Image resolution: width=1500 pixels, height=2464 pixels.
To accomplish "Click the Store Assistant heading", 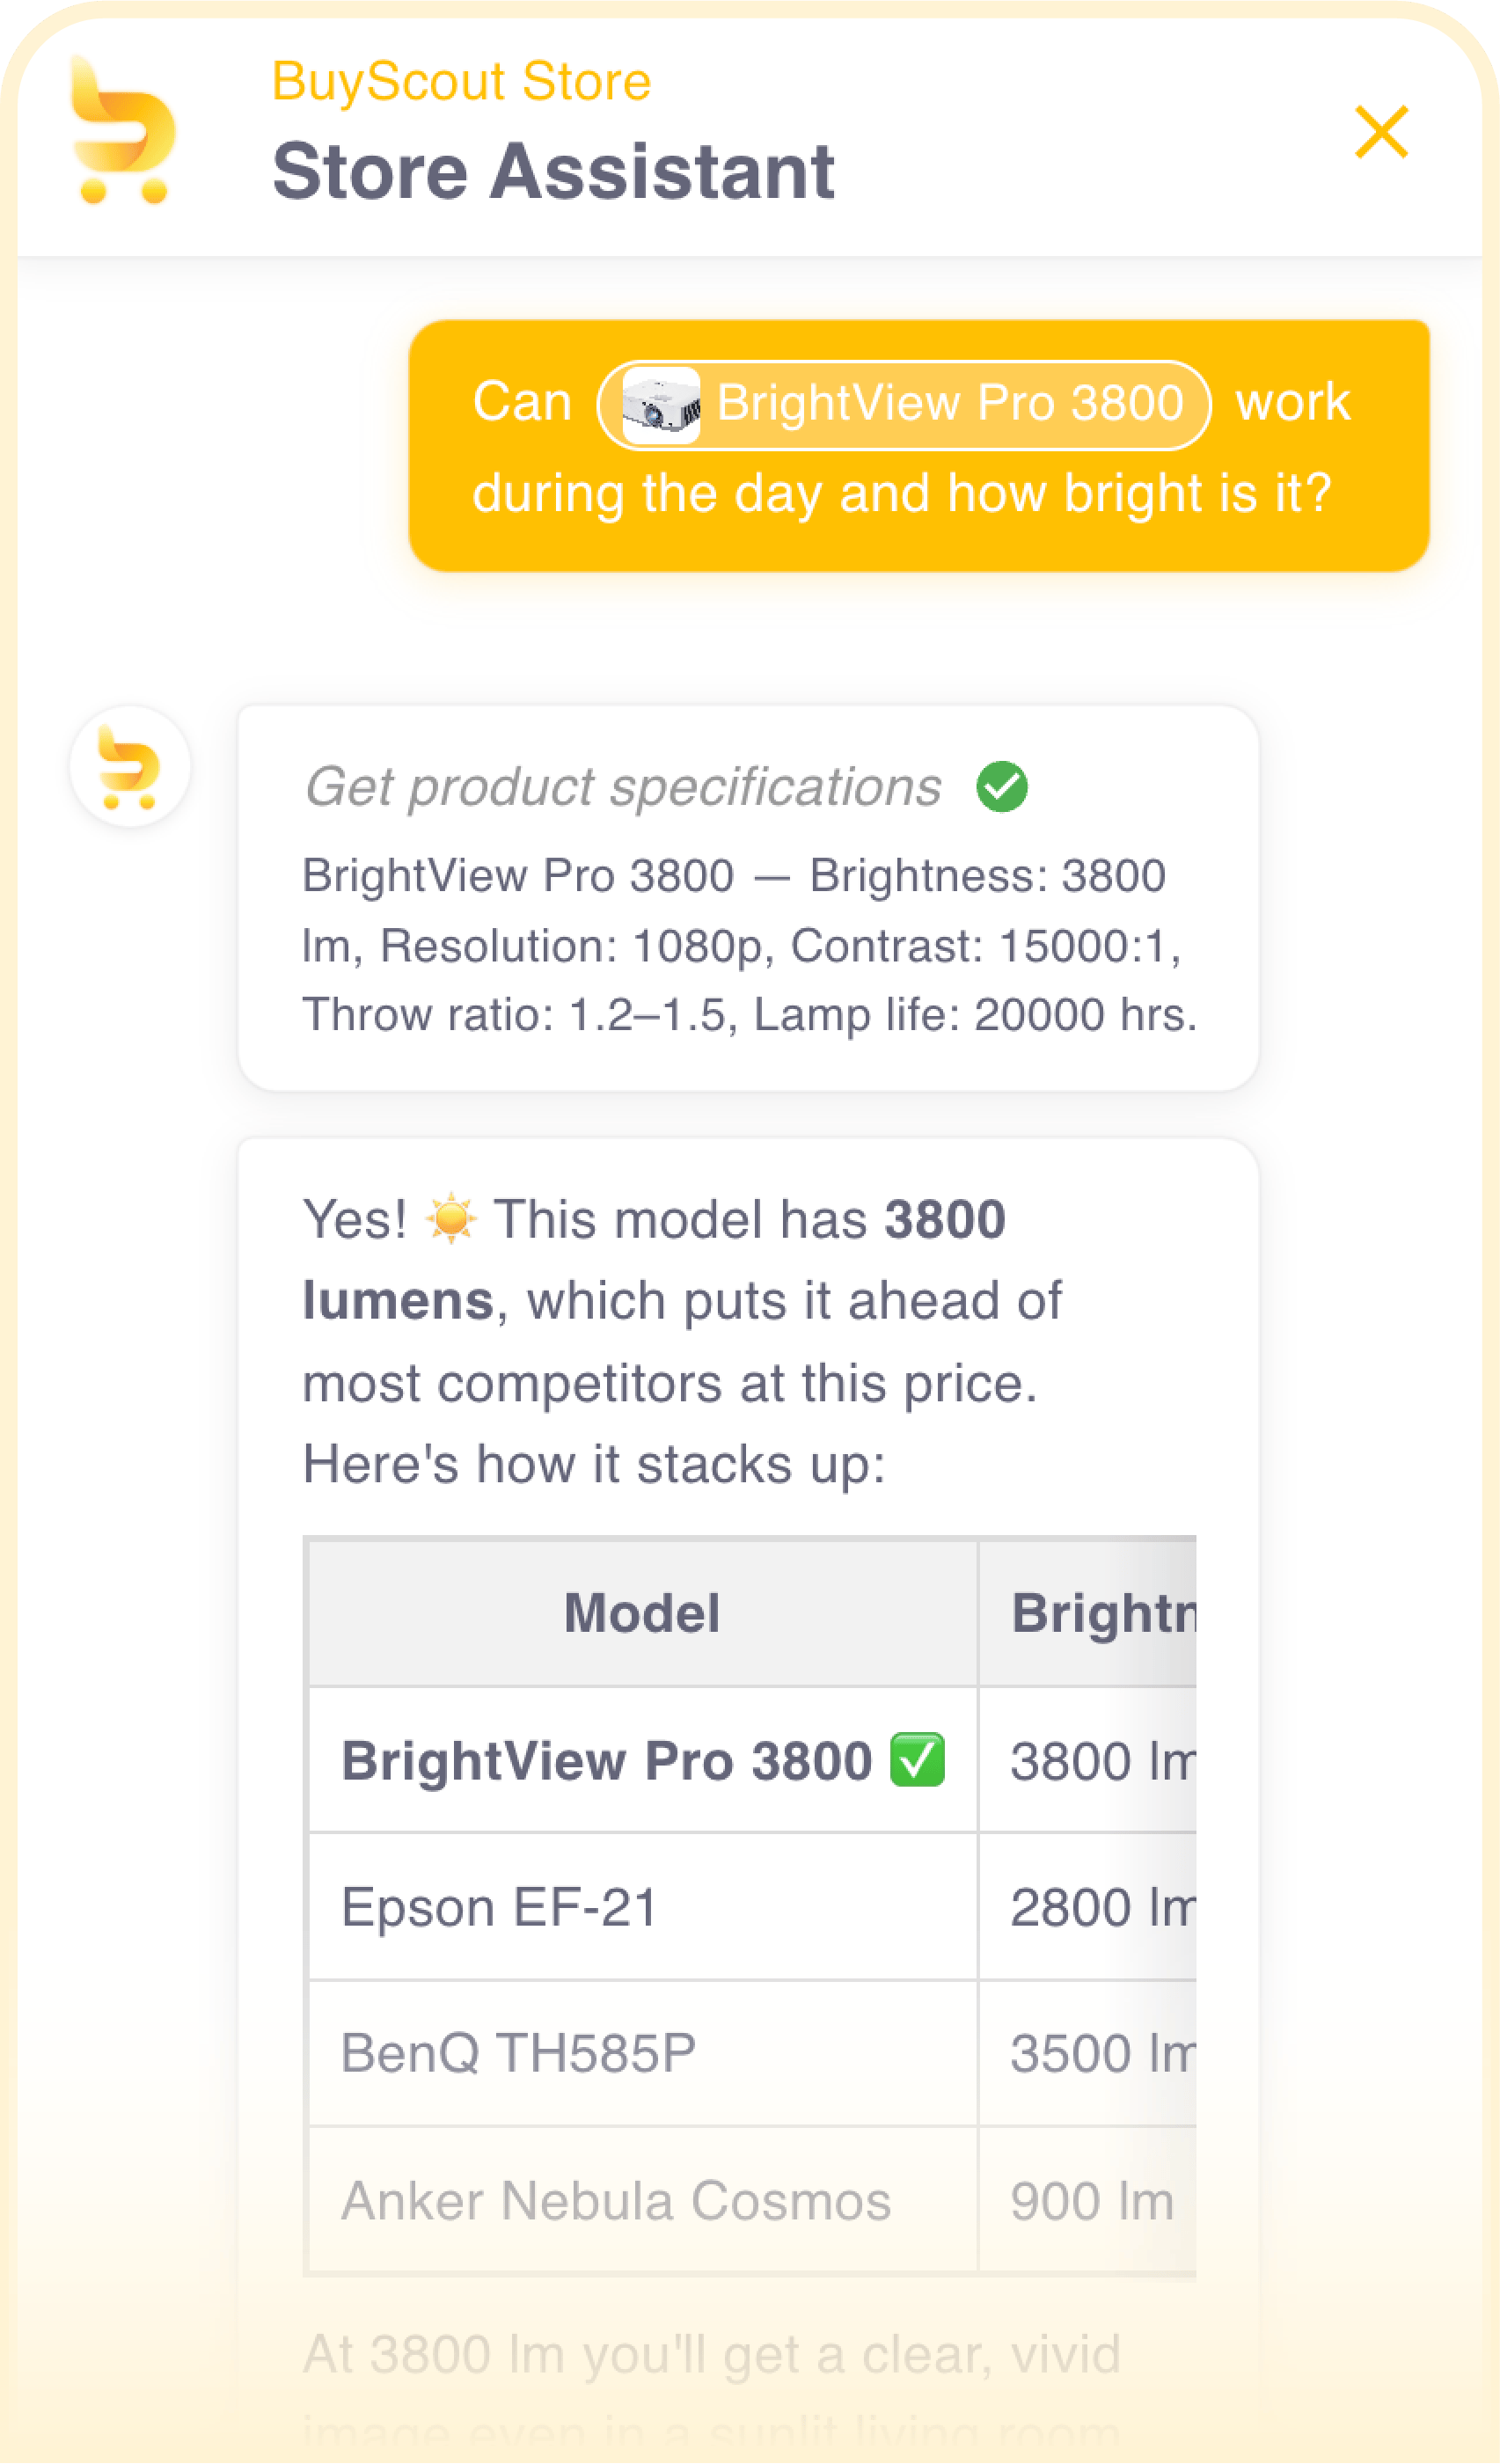I will (553, 171).
